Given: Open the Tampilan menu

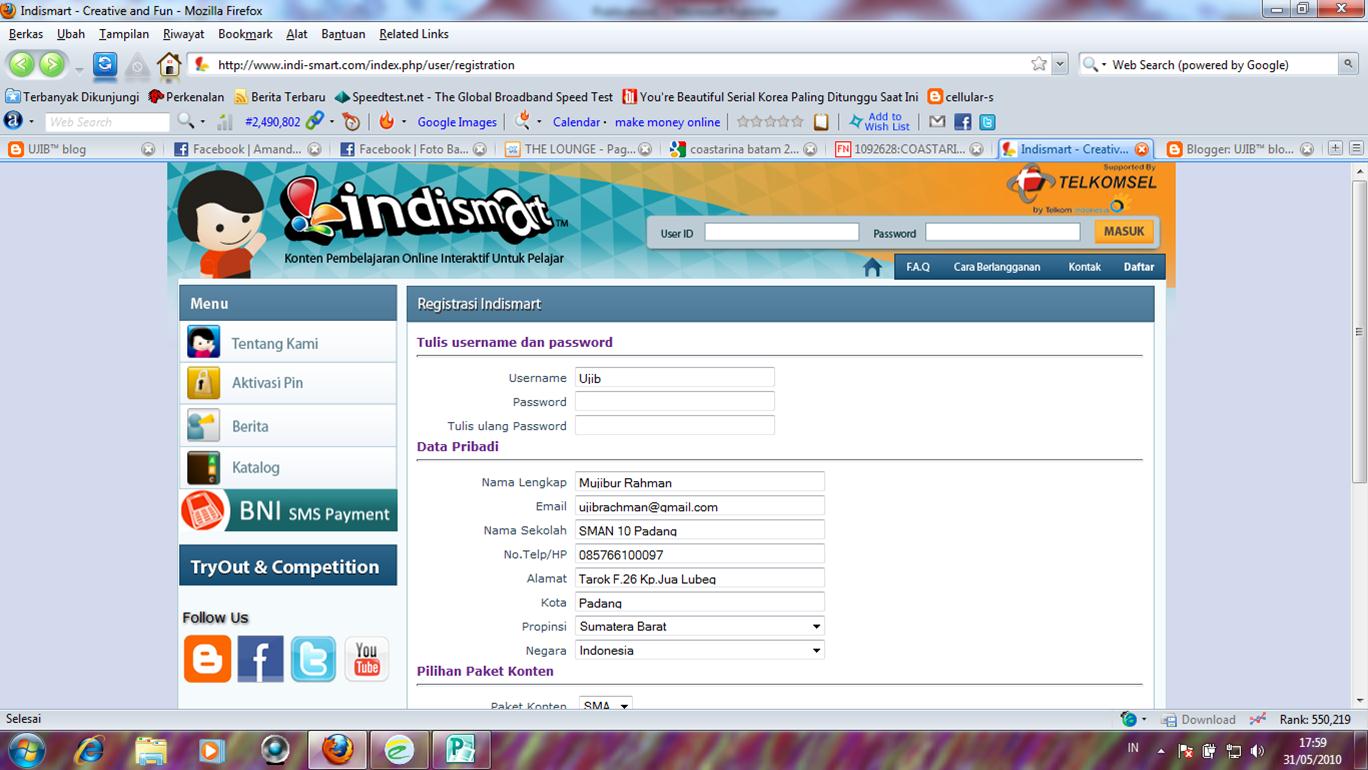Looking at the screenshot, I should (x=124, y=34).
